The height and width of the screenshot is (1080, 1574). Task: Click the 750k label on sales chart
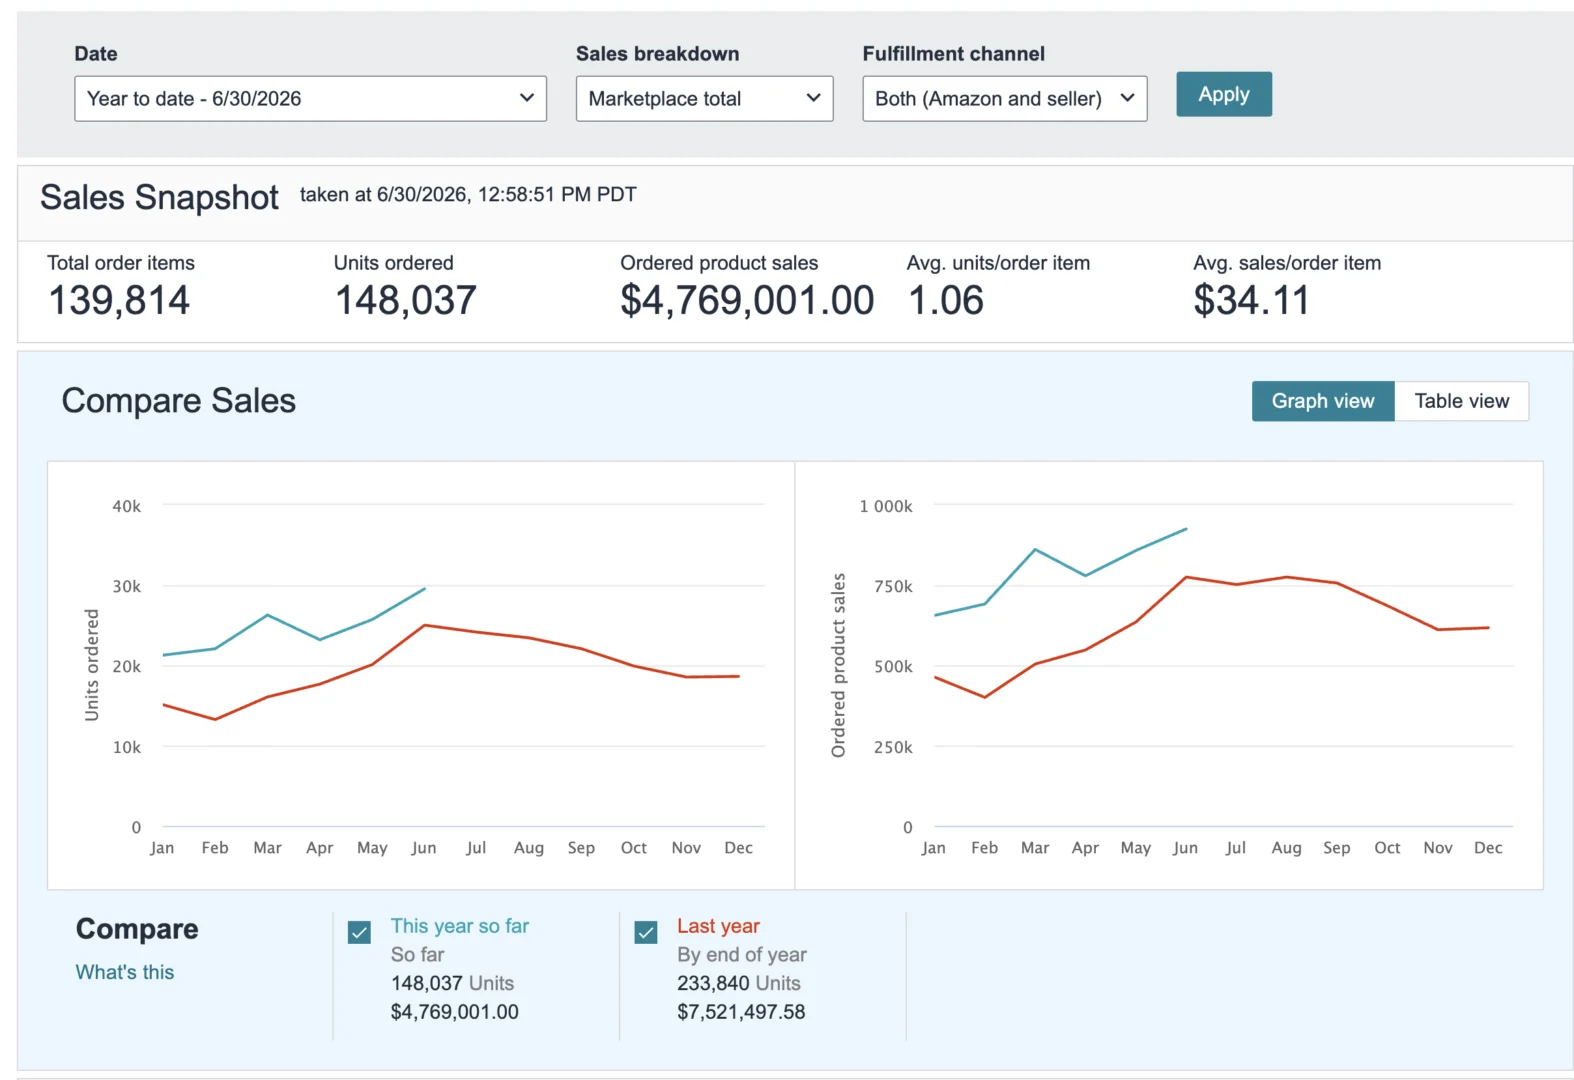(893, 586)
